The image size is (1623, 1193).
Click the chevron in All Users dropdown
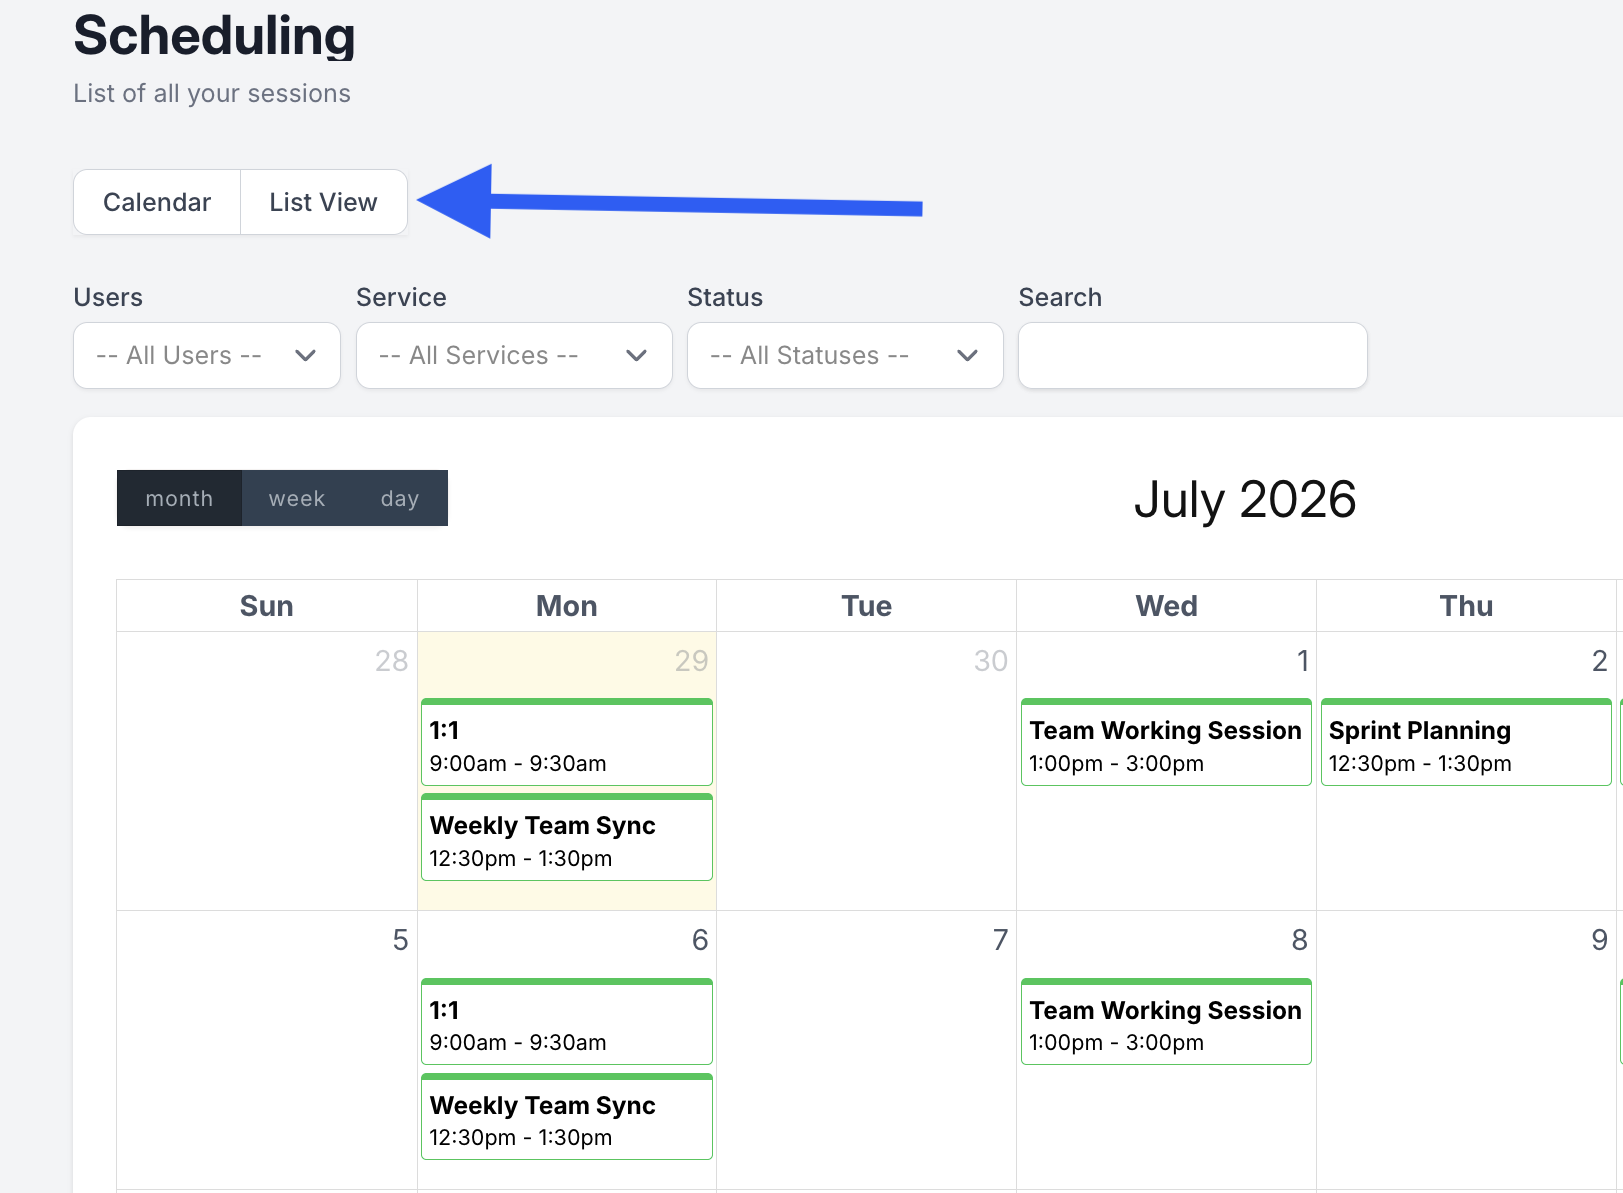306,355
